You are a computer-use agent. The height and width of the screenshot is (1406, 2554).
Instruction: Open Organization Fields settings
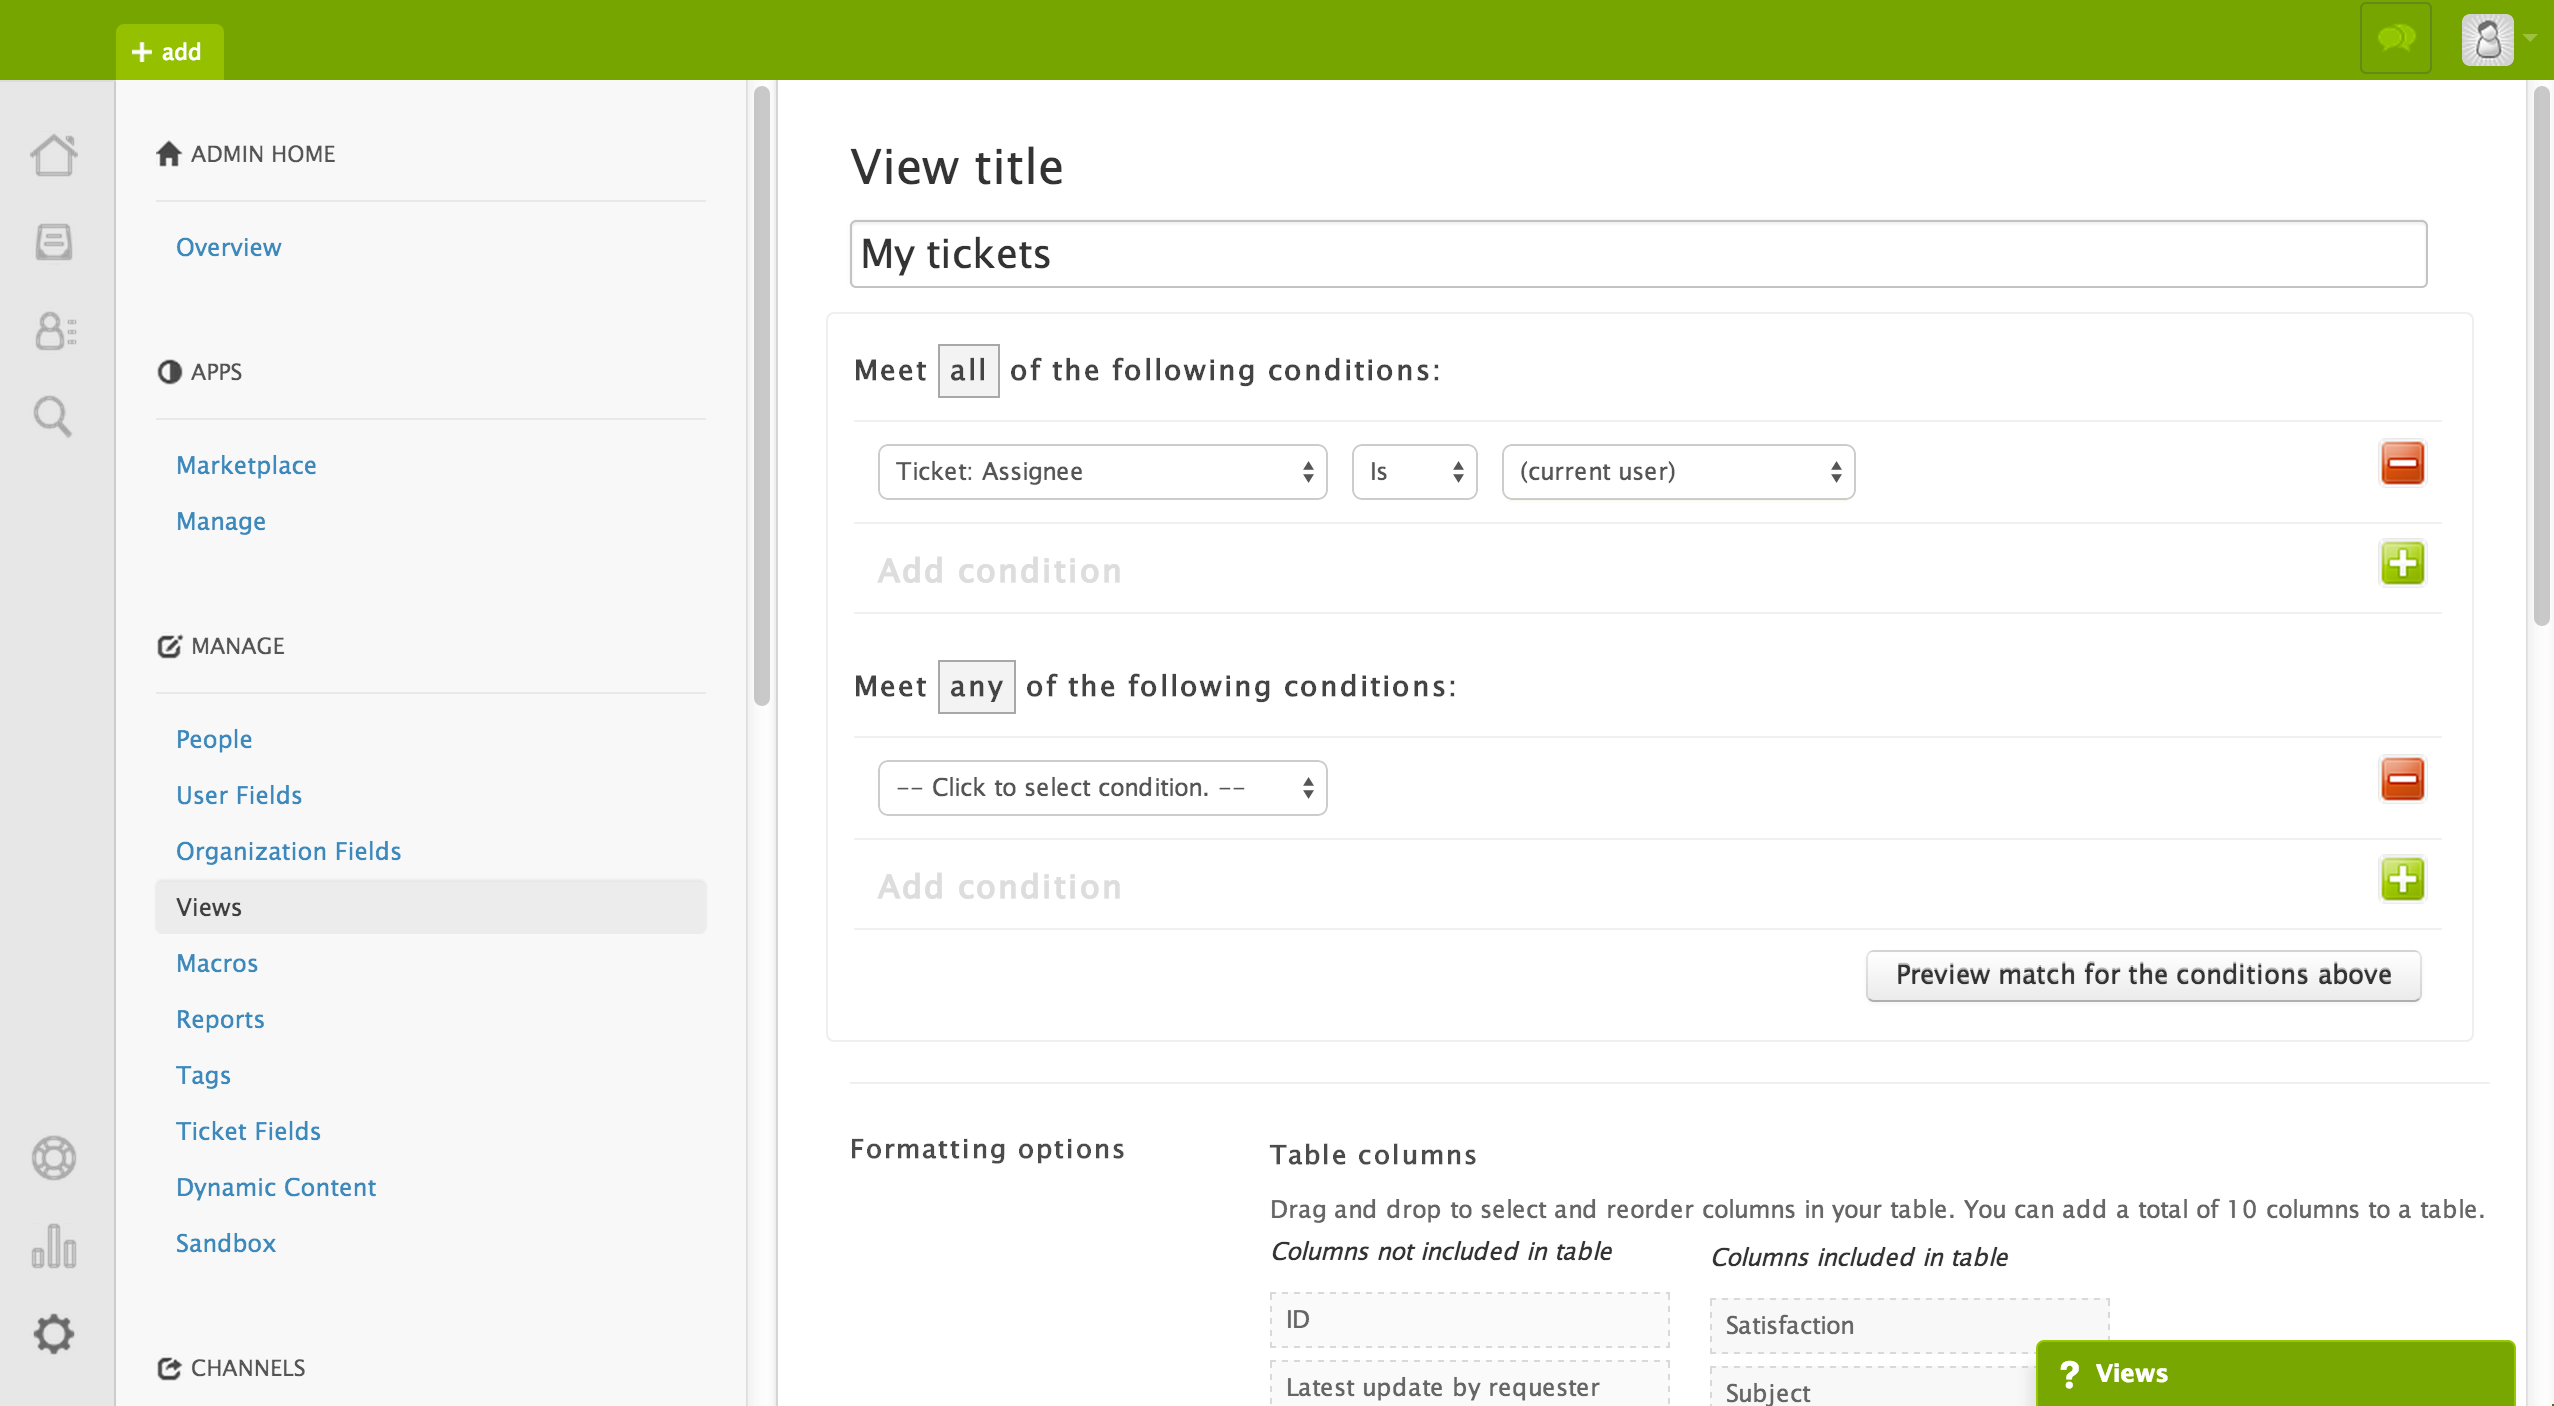288,851
